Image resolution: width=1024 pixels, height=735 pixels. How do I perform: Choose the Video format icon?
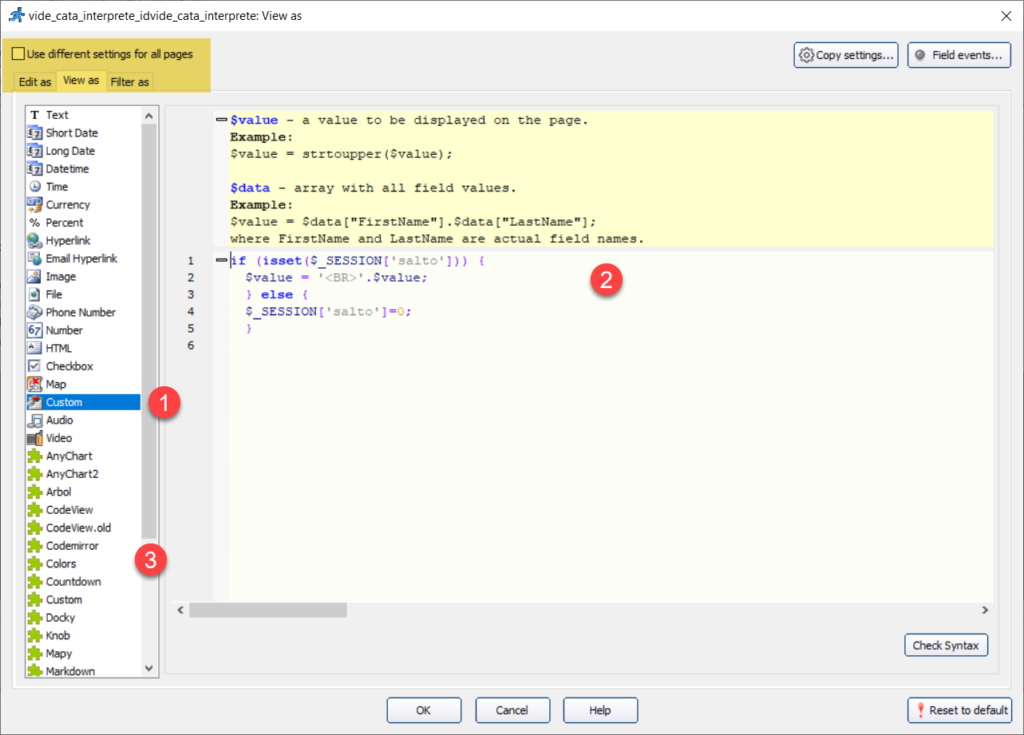[35, 439]
